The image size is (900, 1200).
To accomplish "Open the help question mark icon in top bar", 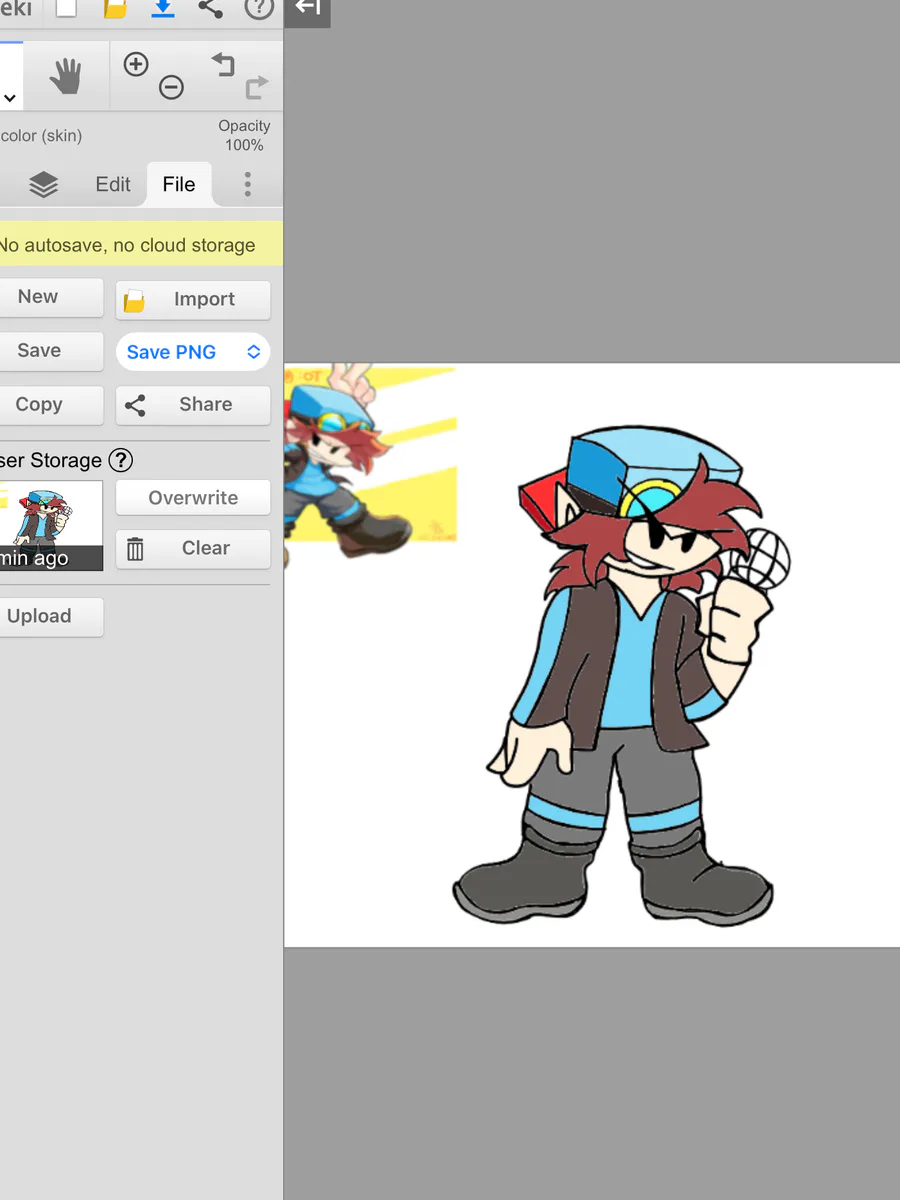I will (259, 8).
